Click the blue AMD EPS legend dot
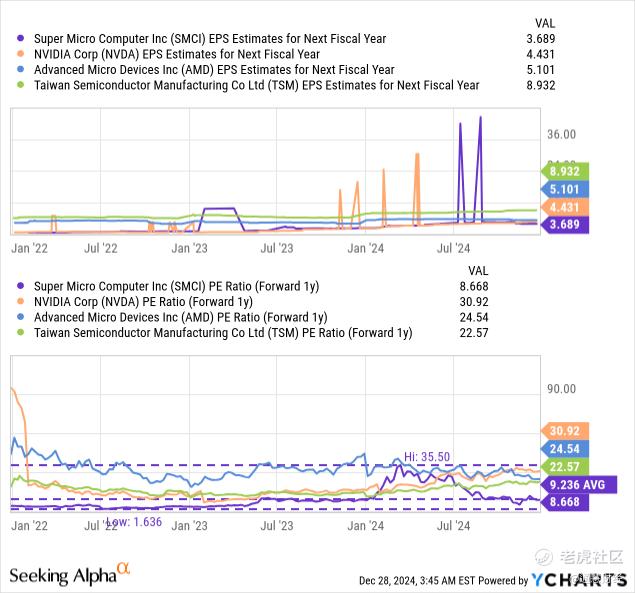Screen dimensions: 635x593 pos(21,69)
